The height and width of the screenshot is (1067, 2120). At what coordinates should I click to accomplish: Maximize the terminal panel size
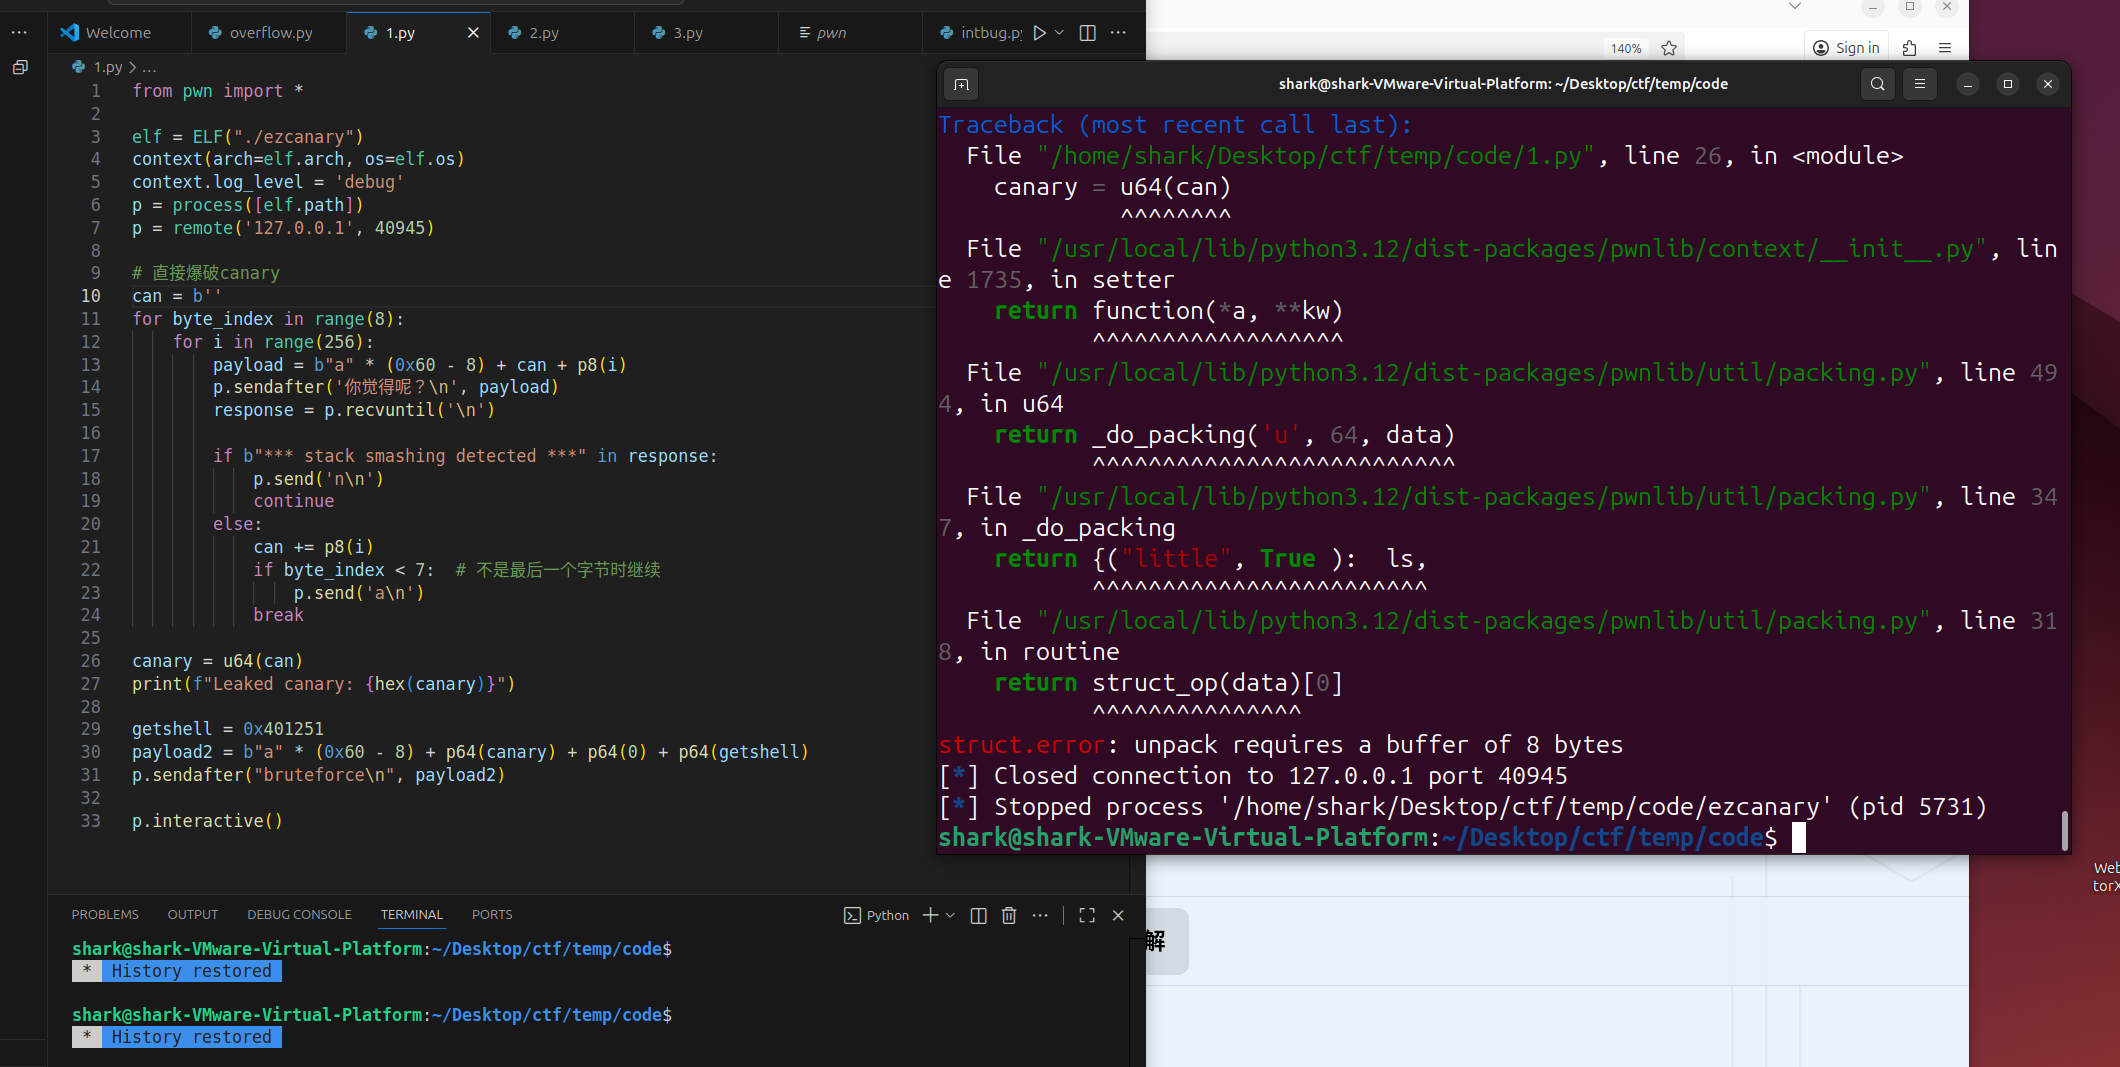coord(1087,915)
